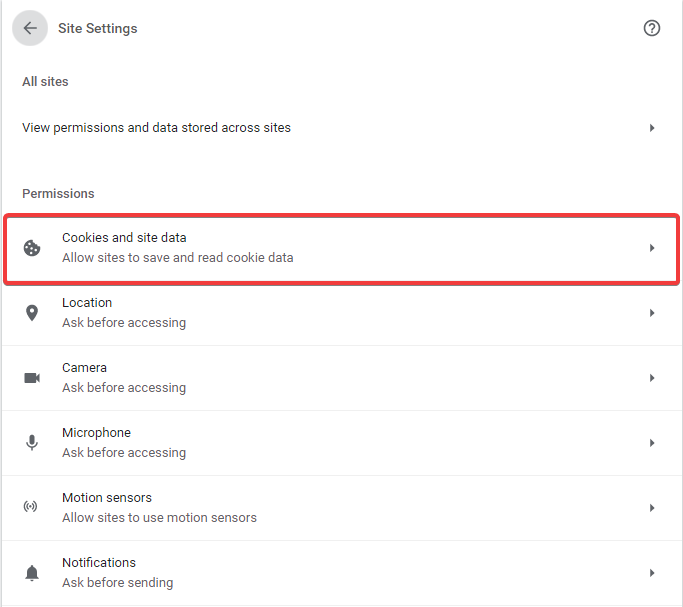
Task: Open View permissions and data stored across sites
Action: point(156,128)
